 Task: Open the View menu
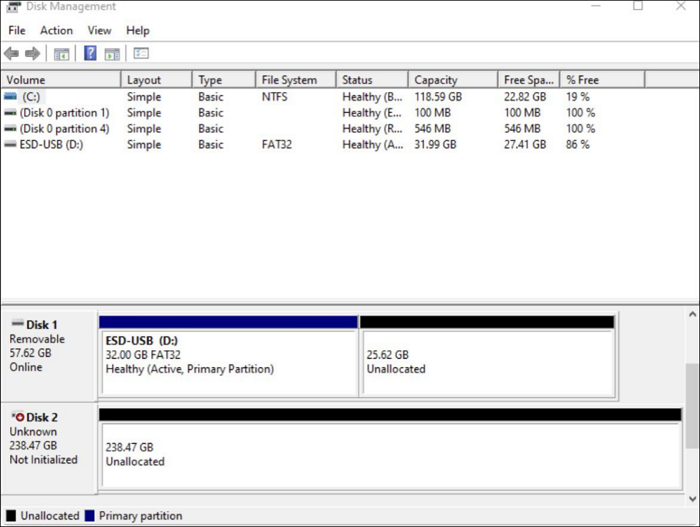99,31
